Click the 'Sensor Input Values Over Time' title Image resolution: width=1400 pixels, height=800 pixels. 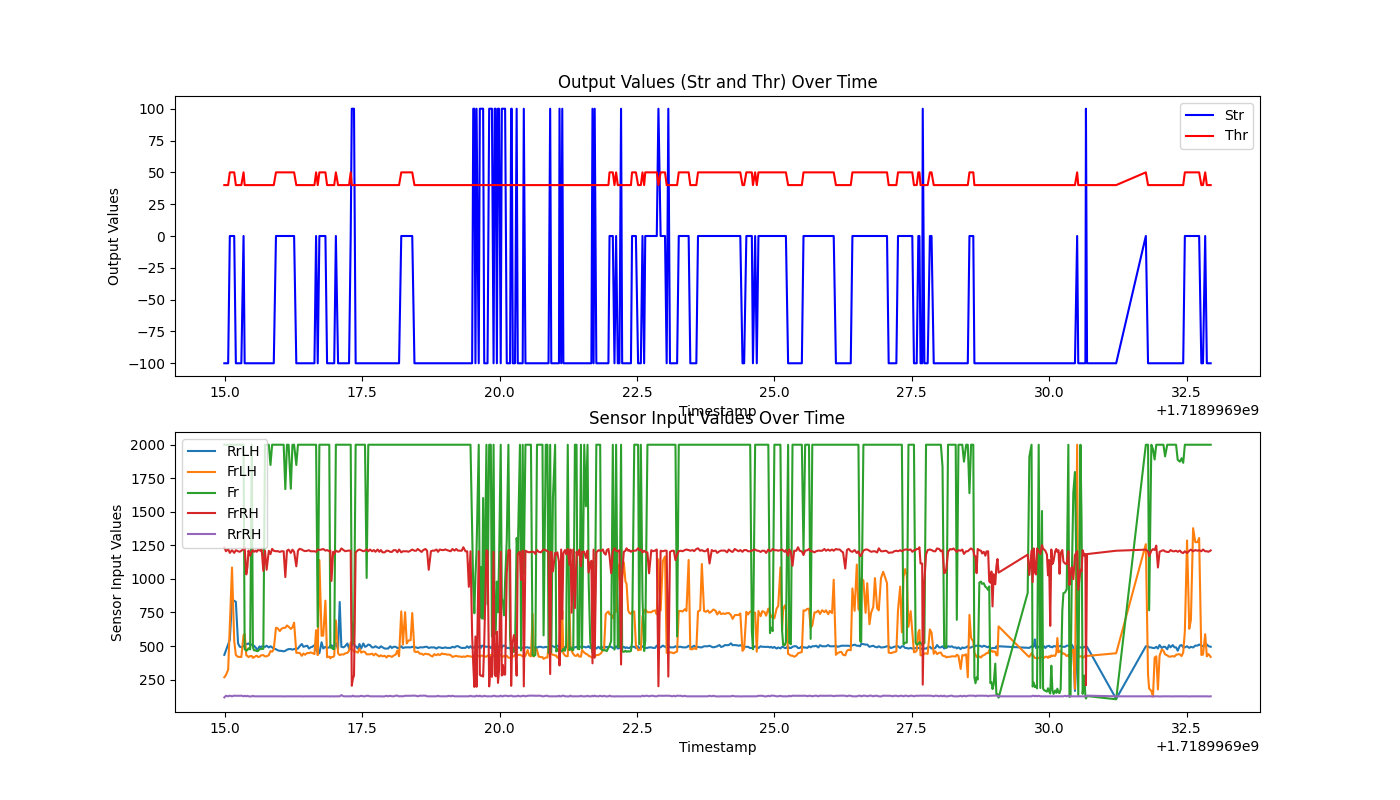[x=717, y=418]
